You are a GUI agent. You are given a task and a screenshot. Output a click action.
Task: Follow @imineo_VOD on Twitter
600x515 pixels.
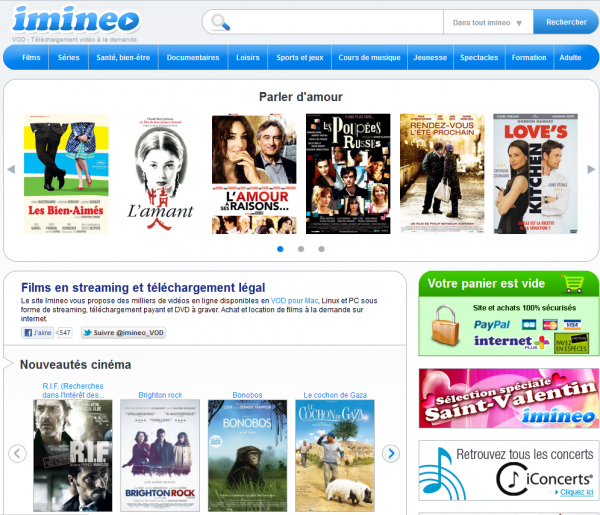tap(123, 332)
